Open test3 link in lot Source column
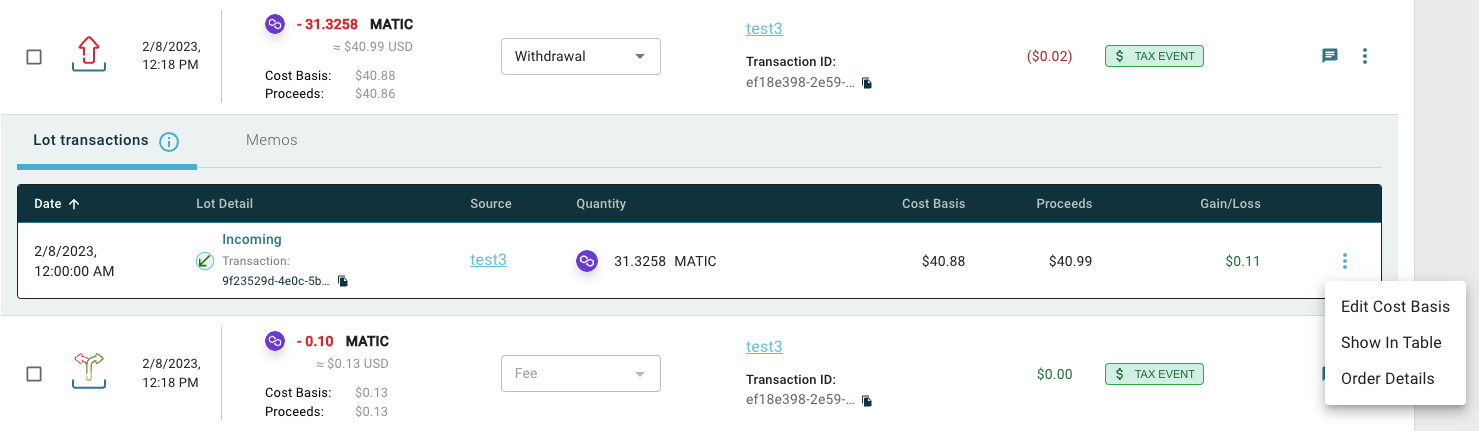This screenshot has height=431, width=1479. pos(488,260)
